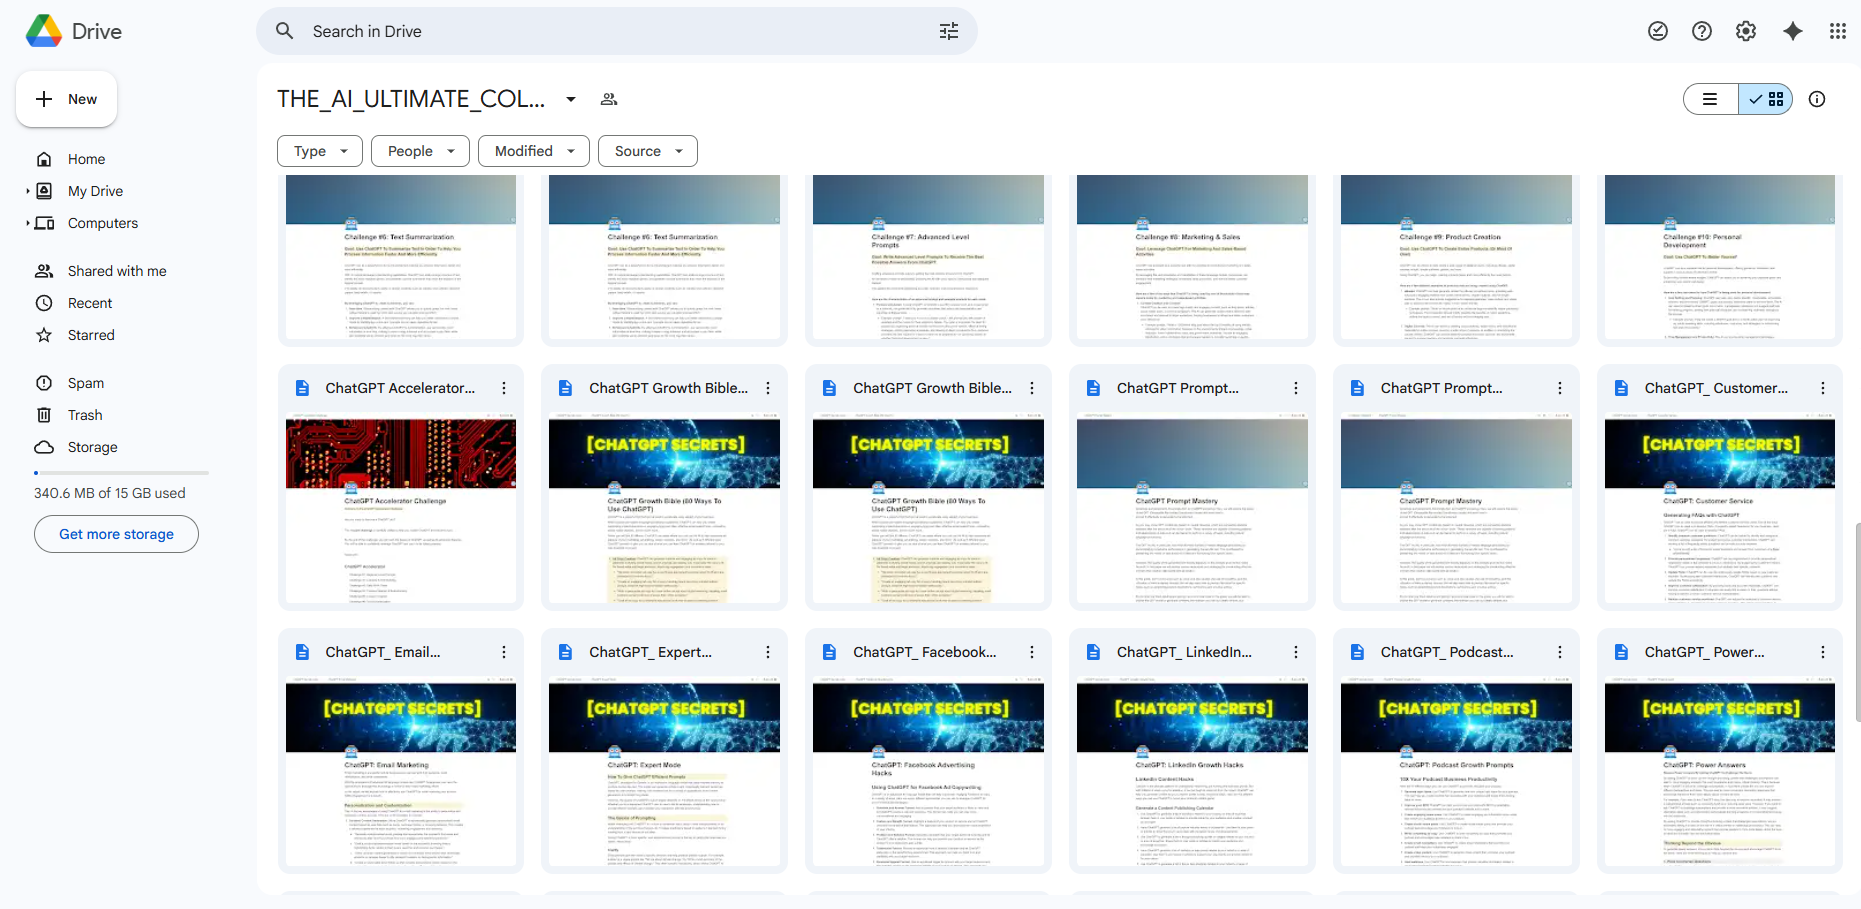The width and height of the screenshot is (1861, 909).
Task: Expand the folder name dropdown arrow
Action: coord(571,99)
